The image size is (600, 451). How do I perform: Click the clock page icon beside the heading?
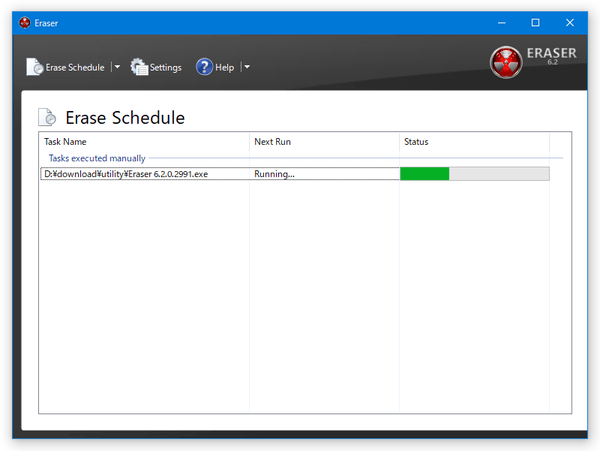pos(47,117)
